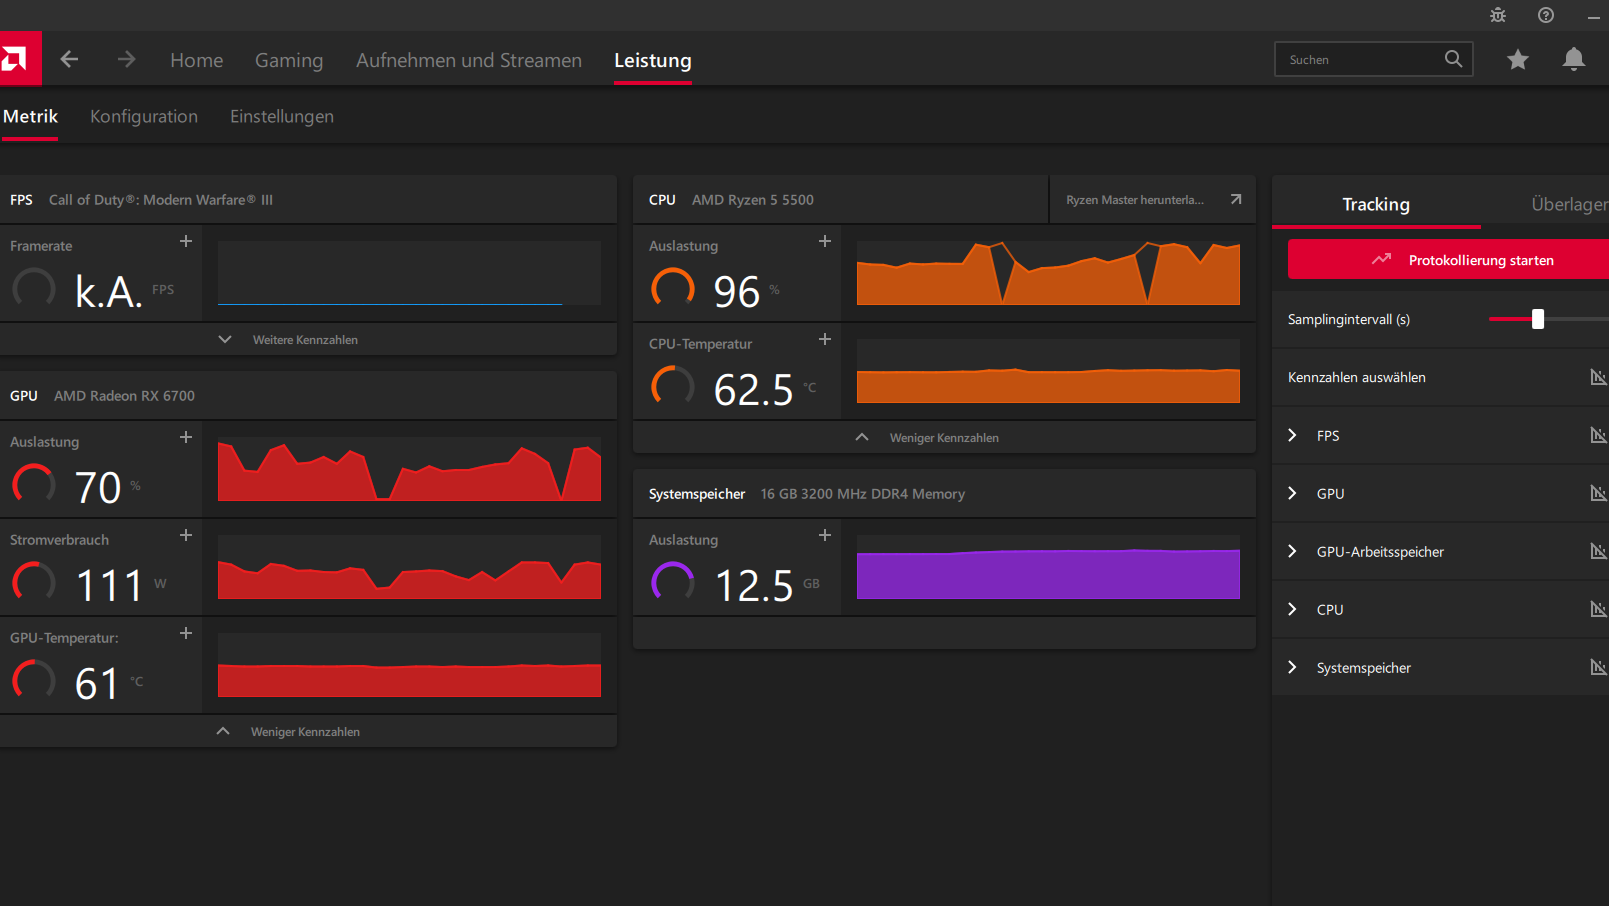Go back with the left arrow
This screenshot has width=1609, height=906.
(69, 59)
